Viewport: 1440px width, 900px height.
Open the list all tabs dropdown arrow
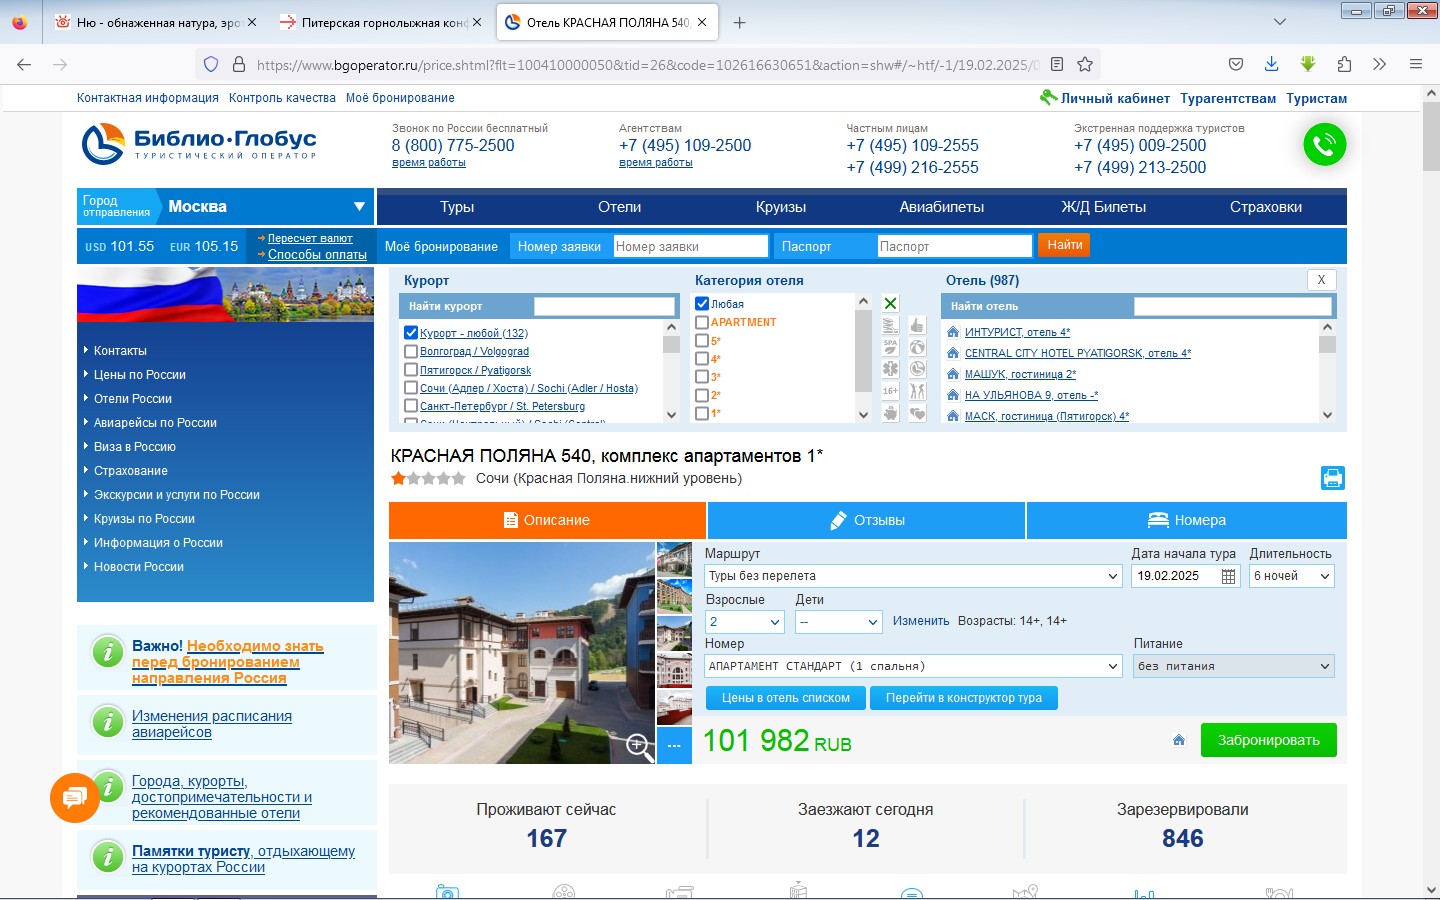[x=1280, y=22]
